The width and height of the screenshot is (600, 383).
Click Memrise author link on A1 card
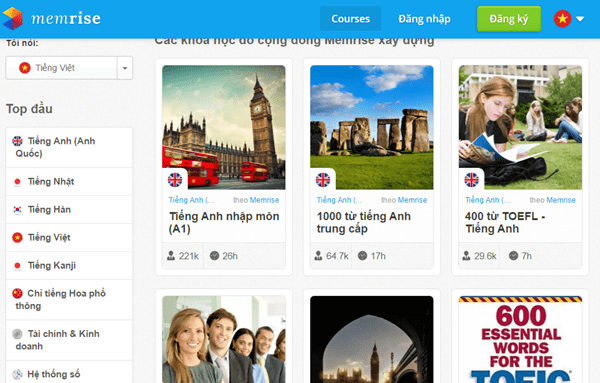264,200
